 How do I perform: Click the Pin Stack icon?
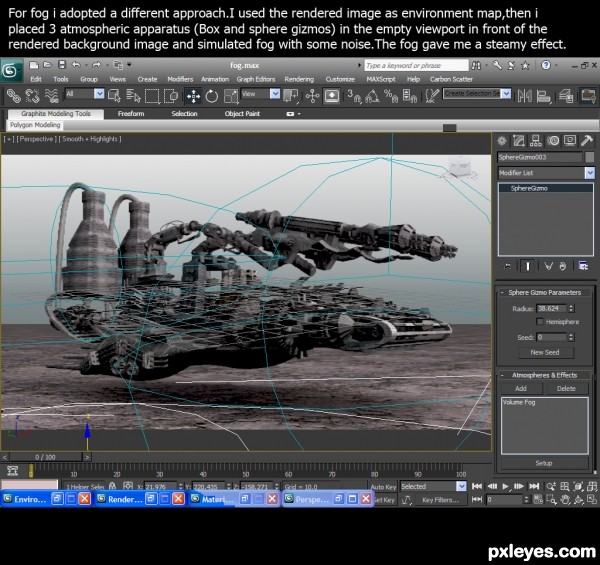tap(508, 266)
